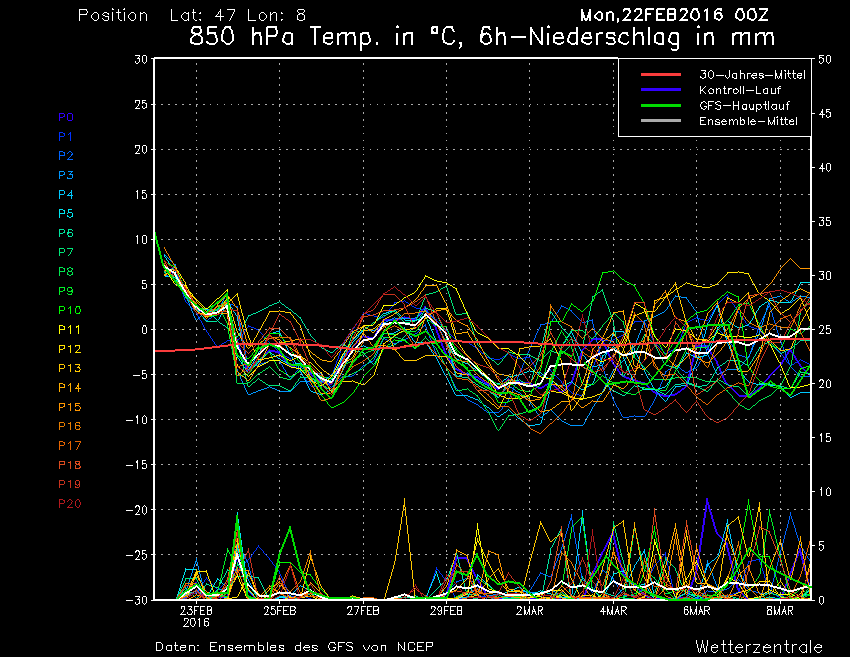This screenshot has width=850, height=657.
Task: Pick the P13 ensemble member label
Action: [x=69, y=368]
